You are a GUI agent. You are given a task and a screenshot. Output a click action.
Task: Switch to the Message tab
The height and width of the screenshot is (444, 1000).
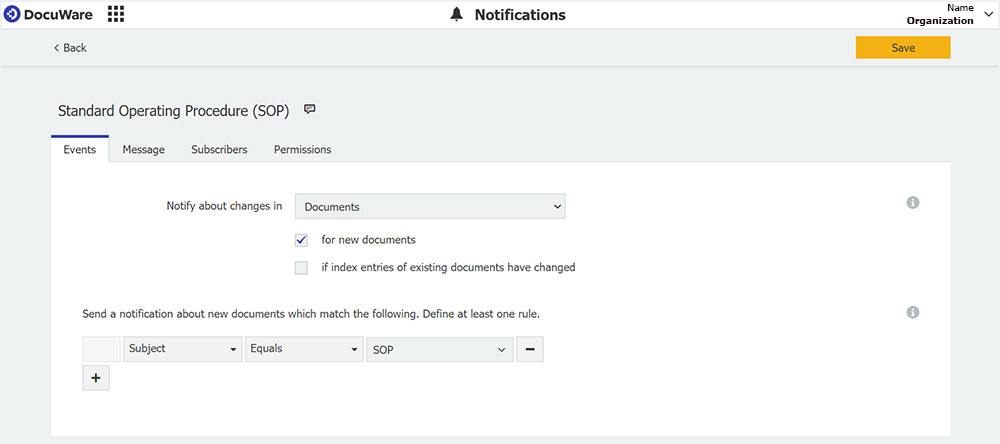[143, 150]
